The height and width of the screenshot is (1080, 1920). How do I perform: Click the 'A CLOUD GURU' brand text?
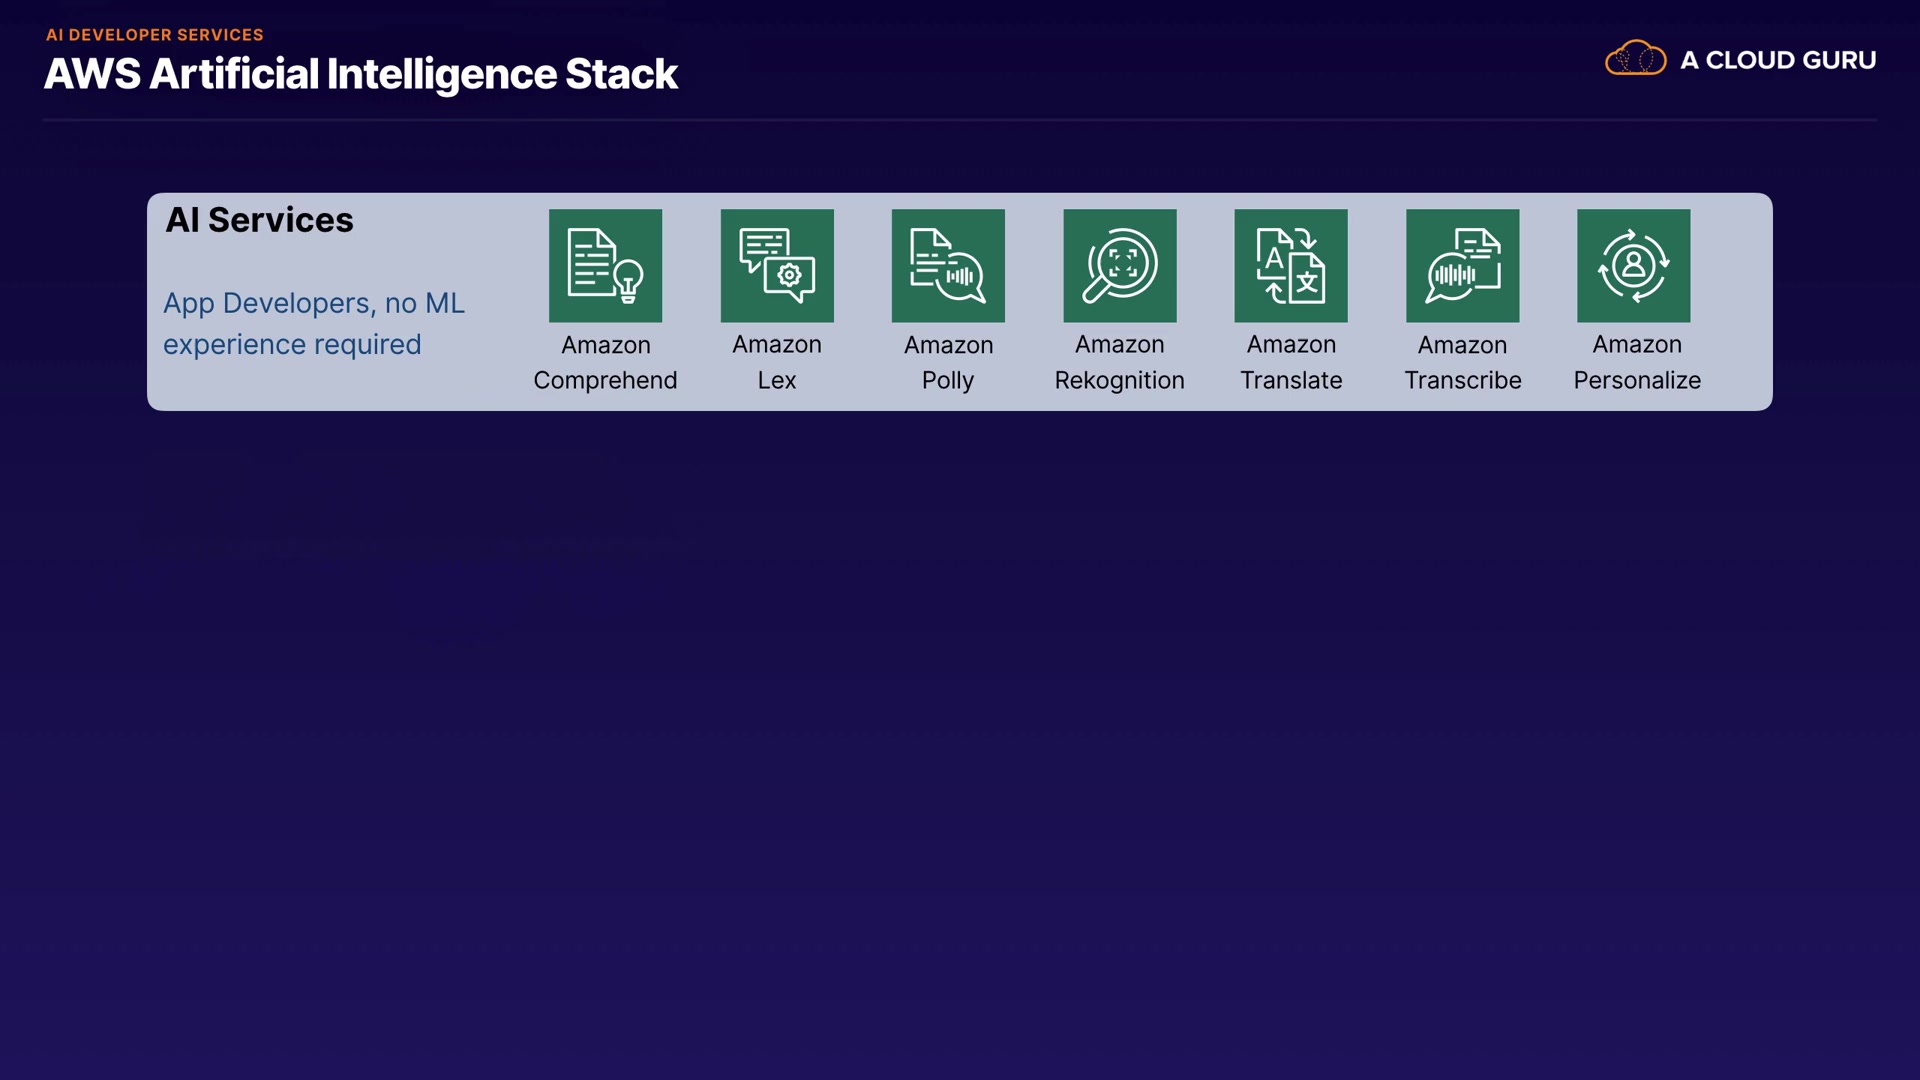(x=1777, y=60)
